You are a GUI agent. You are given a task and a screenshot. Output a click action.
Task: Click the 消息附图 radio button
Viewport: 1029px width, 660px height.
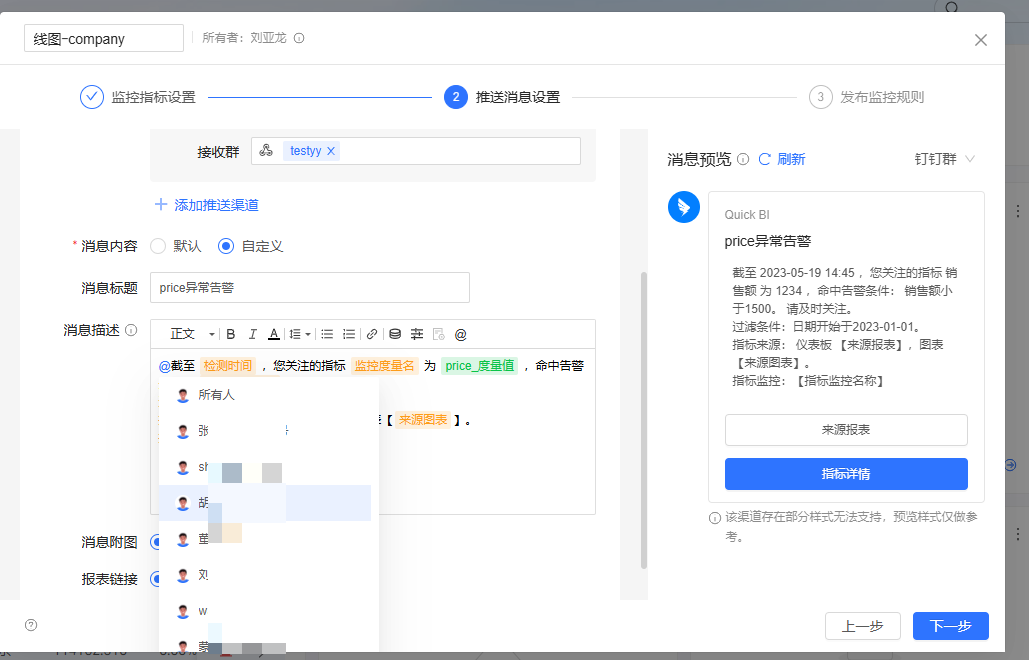(156, 542)
